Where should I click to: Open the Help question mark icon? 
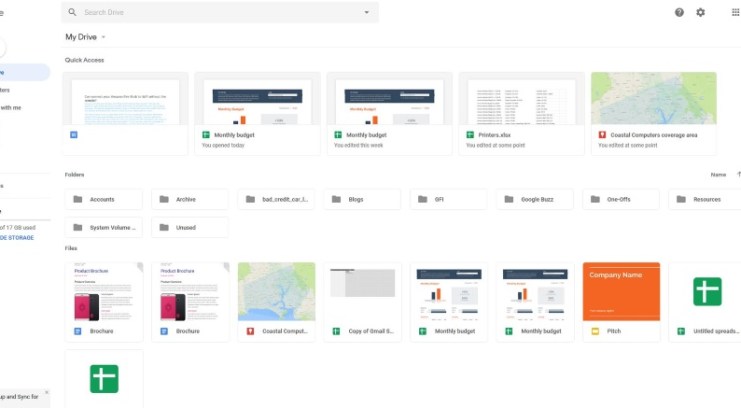pyautogui.click(x=679, y=12)
